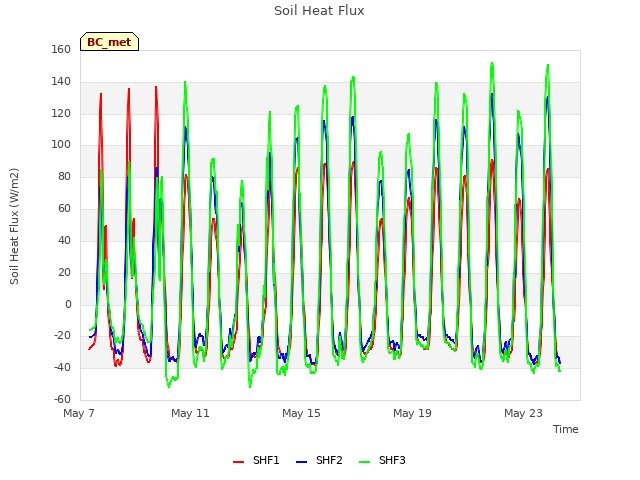Click the 120 y-axis tick label
The height and width of the screenshot is (480, 640).
(x=61, y=113)
